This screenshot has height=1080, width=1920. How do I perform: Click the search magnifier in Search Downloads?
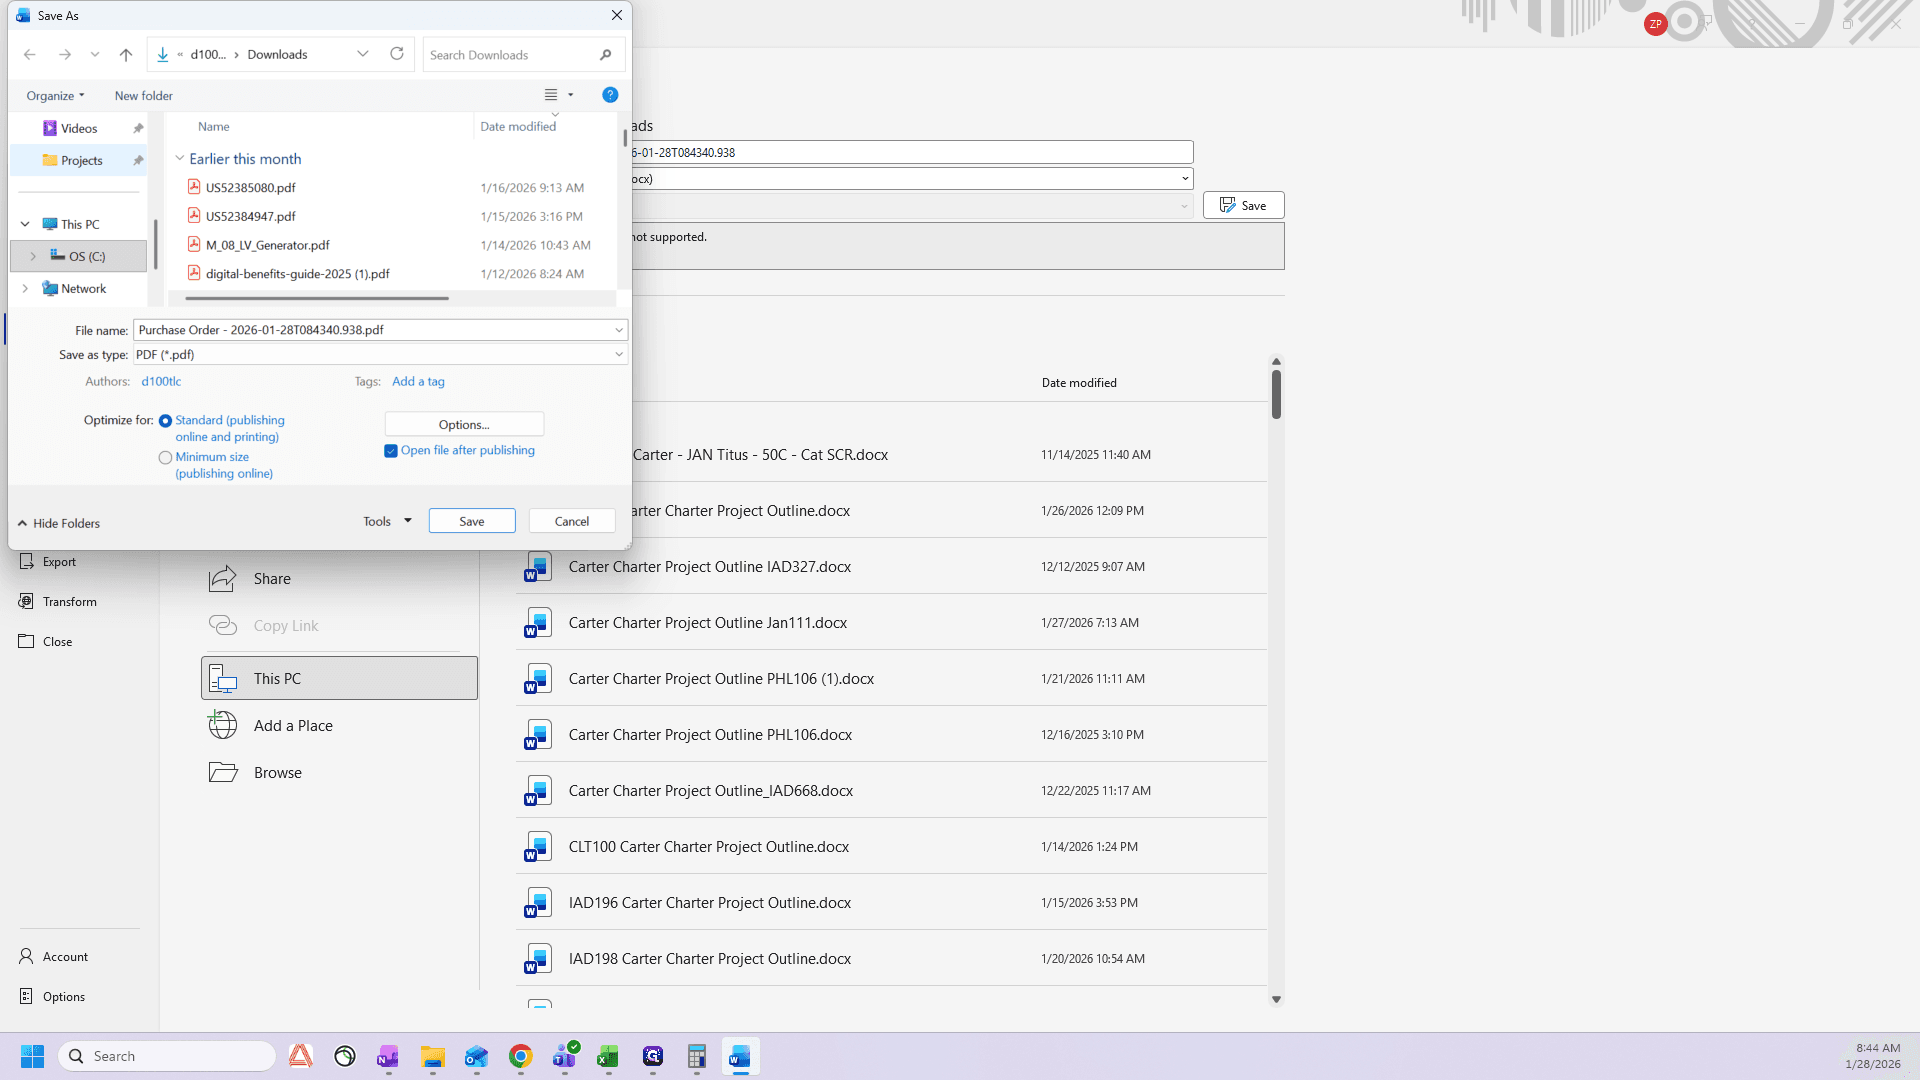pos(605,55)
